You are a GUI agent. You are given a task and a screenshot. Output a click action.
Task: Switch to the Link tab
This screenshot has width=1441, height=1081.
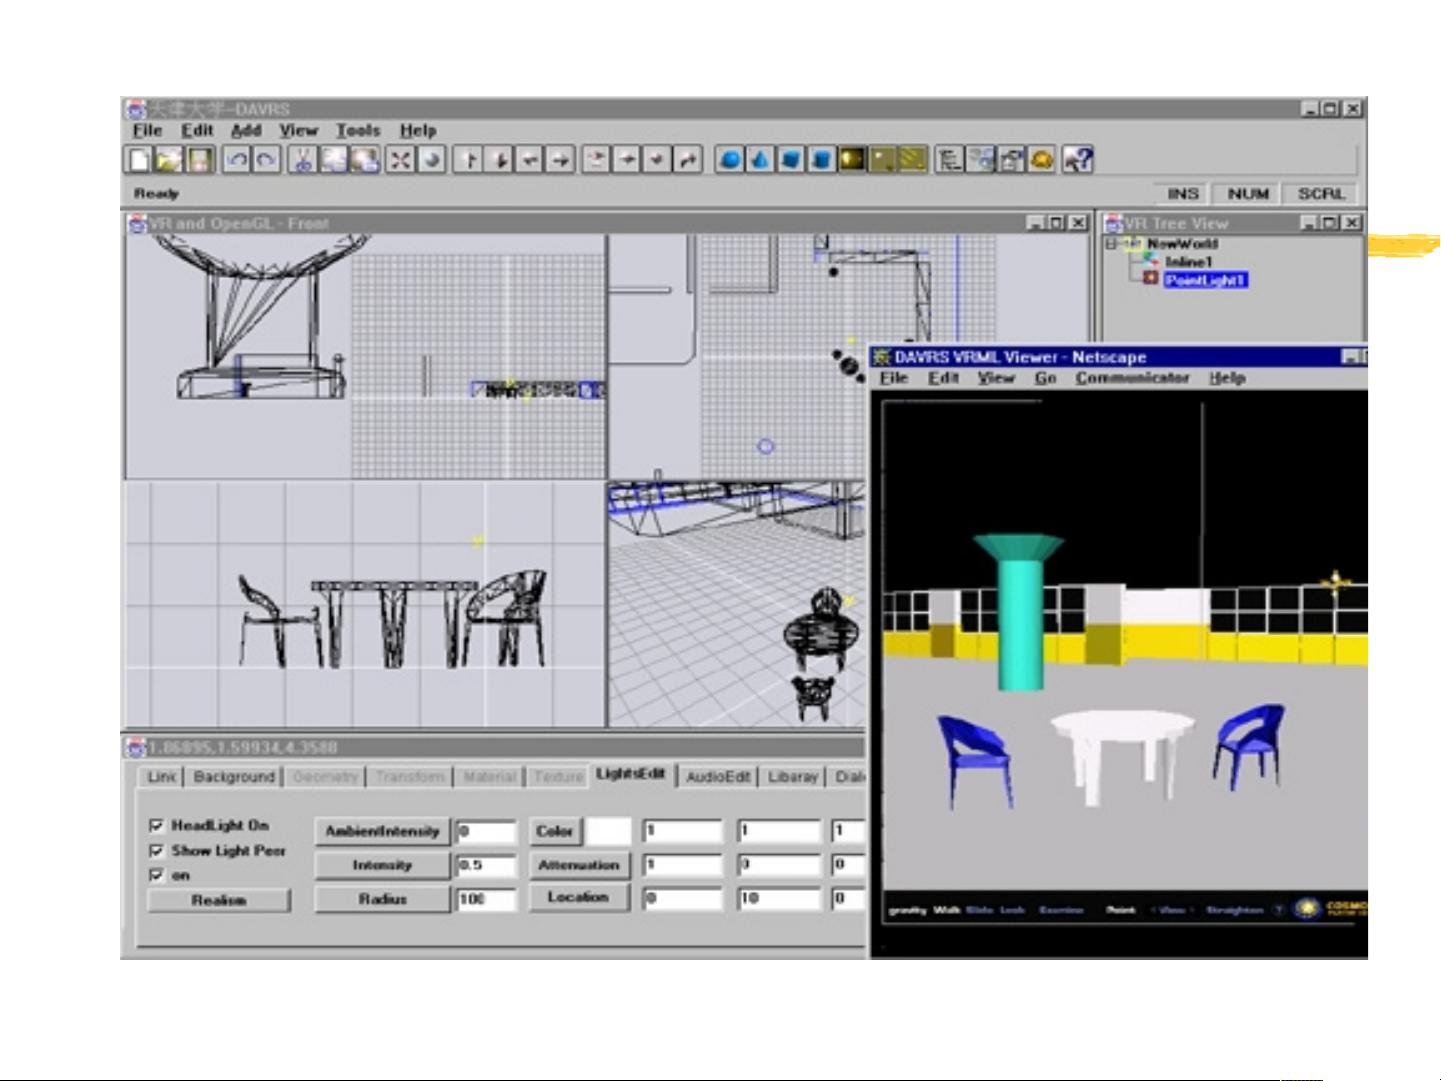(161, 777)
